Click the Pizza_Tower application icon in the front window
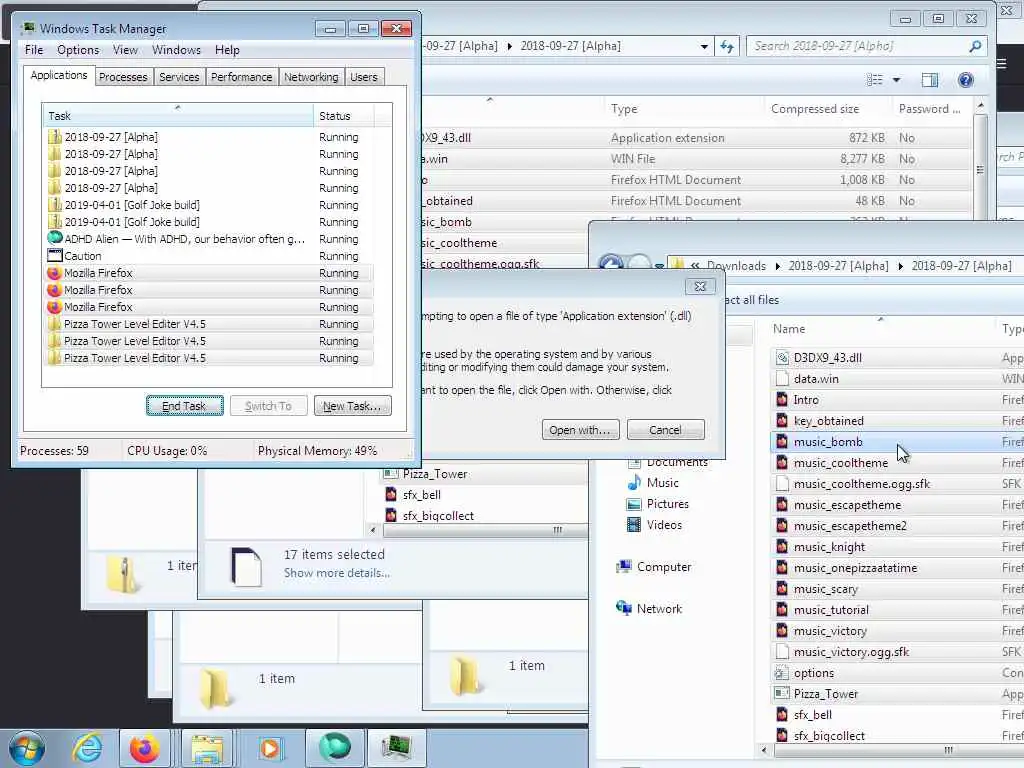Viewport: 1024px width, 768px height. pyautogui.click(x=781, y=694)
